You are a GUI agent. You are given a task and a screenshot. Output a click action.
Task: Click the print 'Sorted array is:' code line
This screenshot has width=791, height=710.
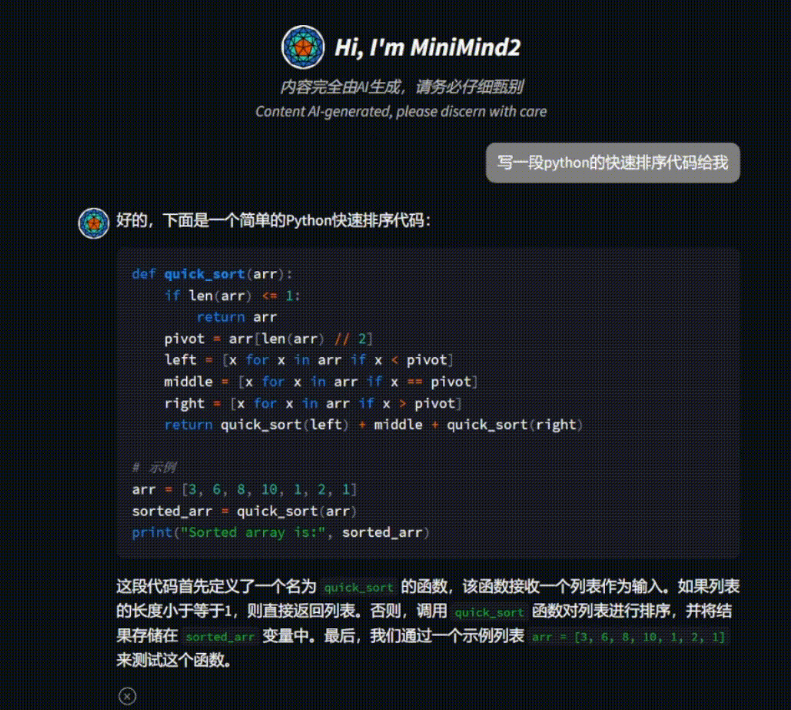280,532
